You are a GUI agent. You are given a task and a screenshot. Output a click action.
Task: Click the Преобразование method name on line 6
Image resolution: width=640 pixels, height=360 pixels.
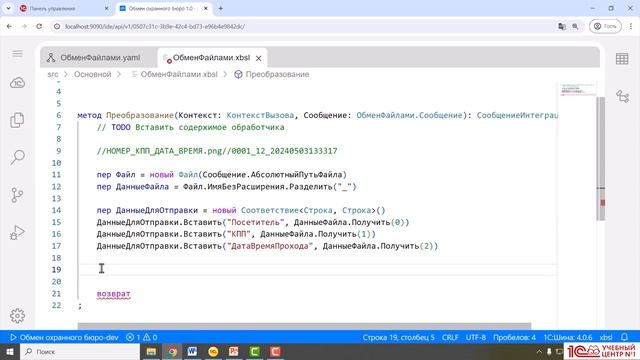[x=140, y=116]
